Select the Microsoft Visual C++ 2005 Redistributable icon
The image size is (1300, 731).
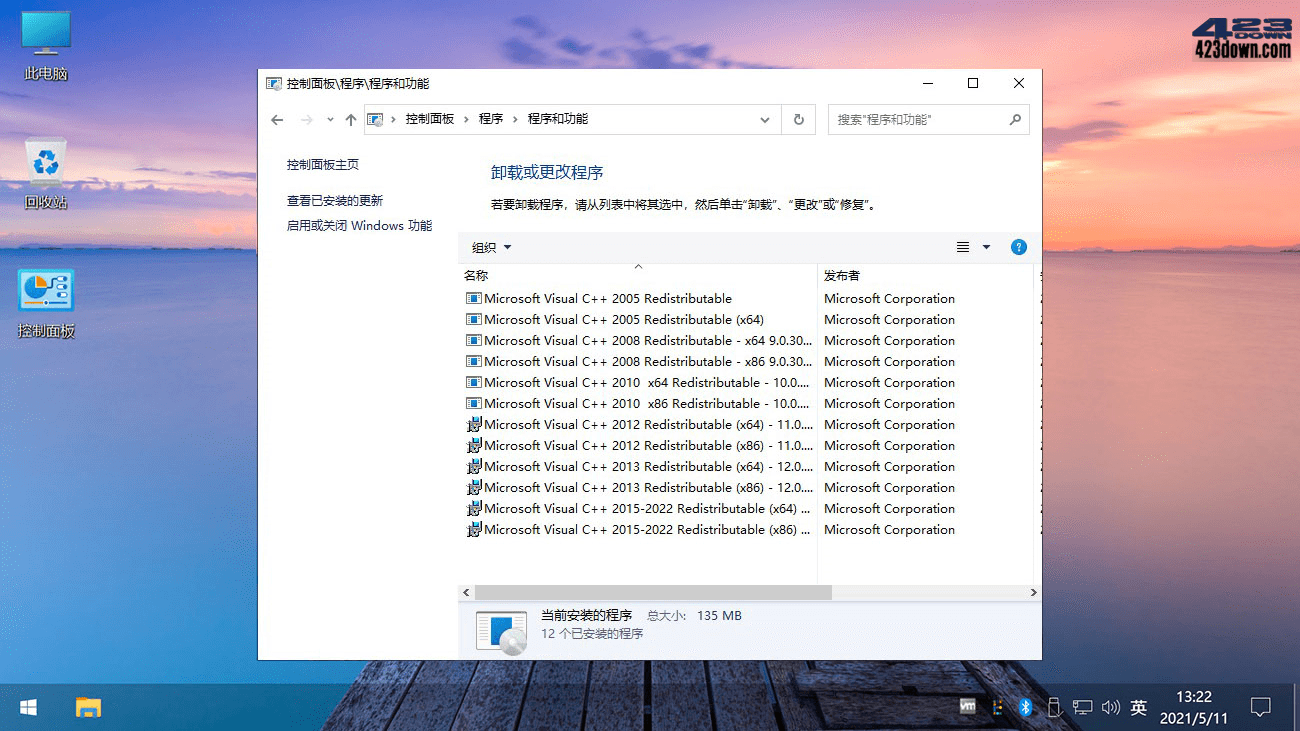pos(474,298)
